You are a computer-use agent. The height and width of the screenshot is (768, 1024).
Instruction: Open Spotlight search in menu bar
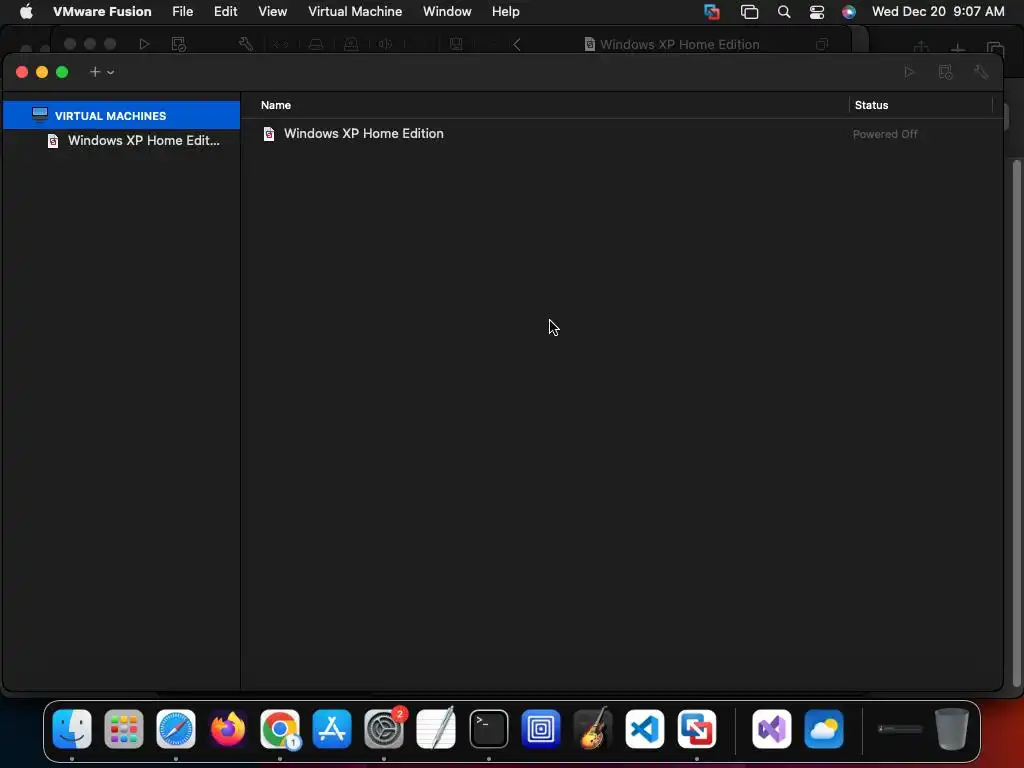click(784, 12)
